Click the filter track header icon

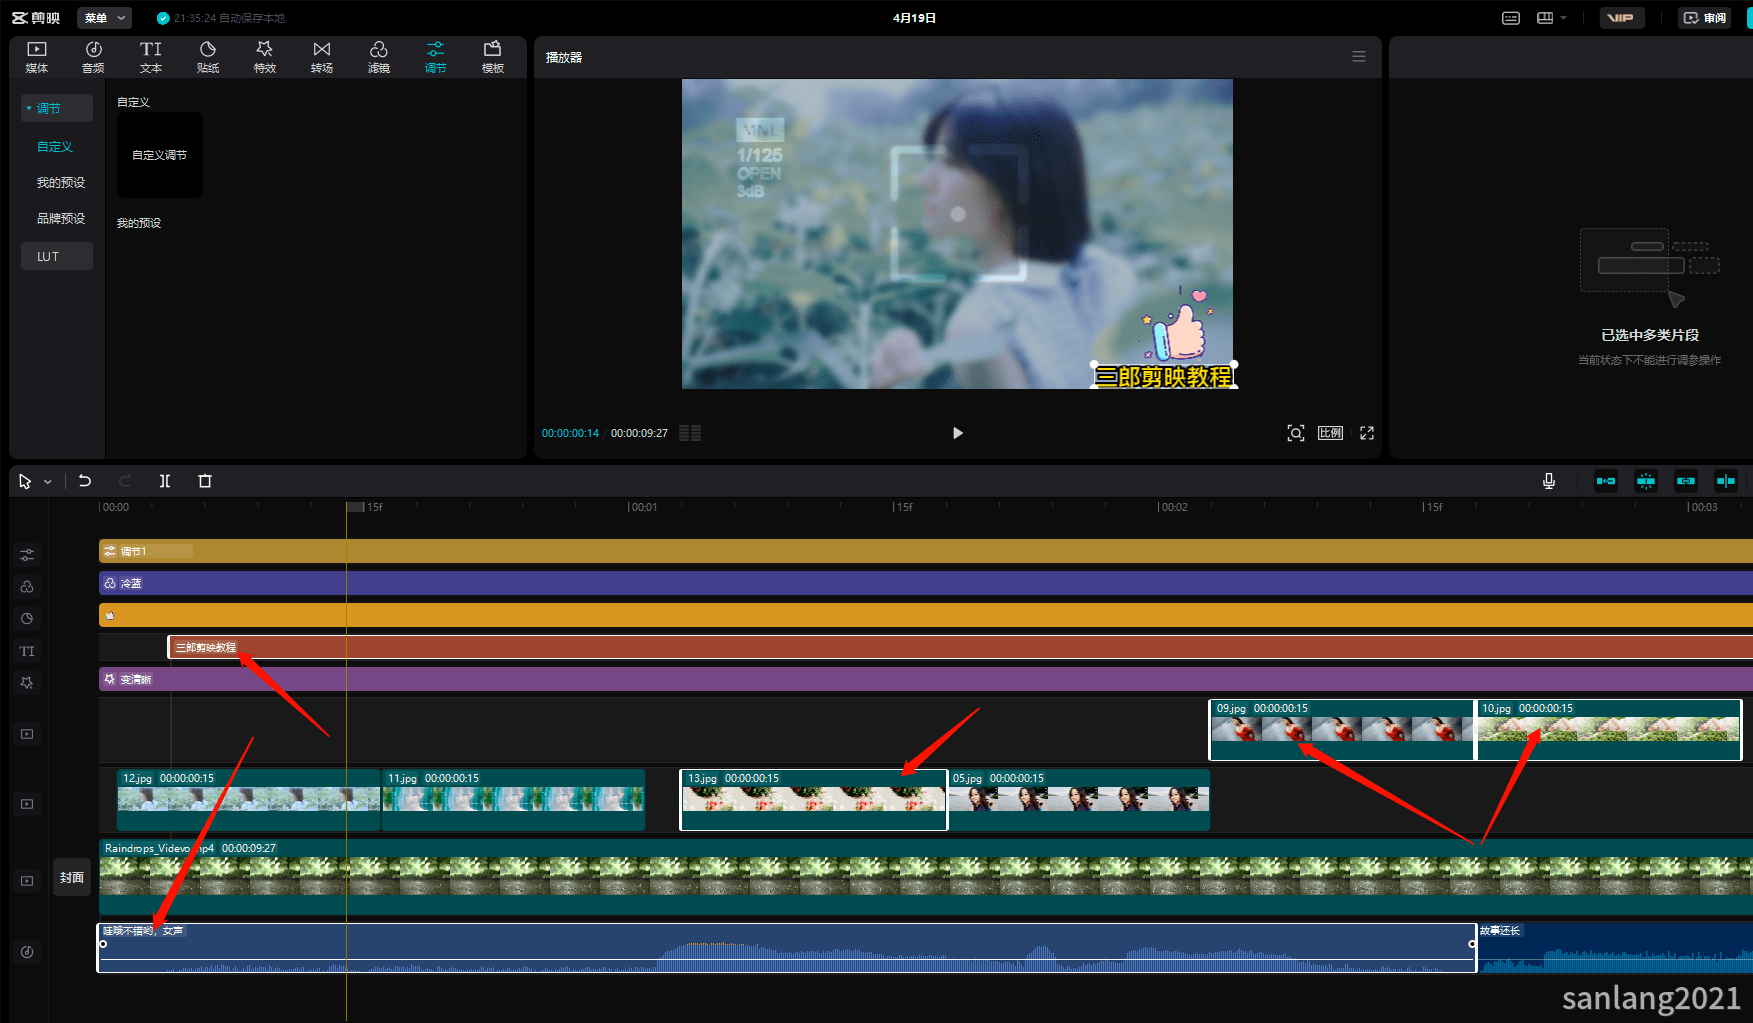point(27,586)
